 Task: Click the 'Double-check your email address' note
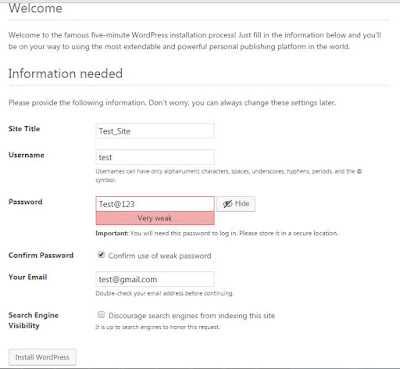pos(165,293)
